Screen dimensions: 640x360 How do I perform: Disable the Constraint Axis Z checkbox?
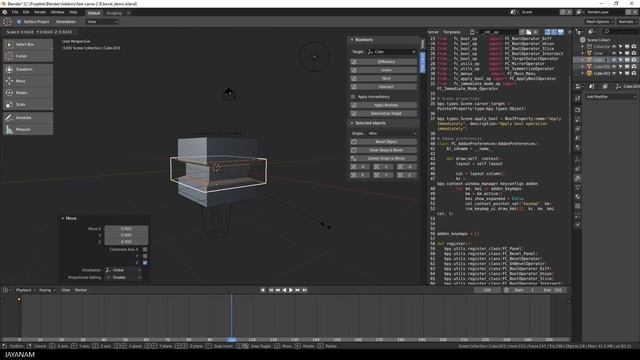click(145, 262)
